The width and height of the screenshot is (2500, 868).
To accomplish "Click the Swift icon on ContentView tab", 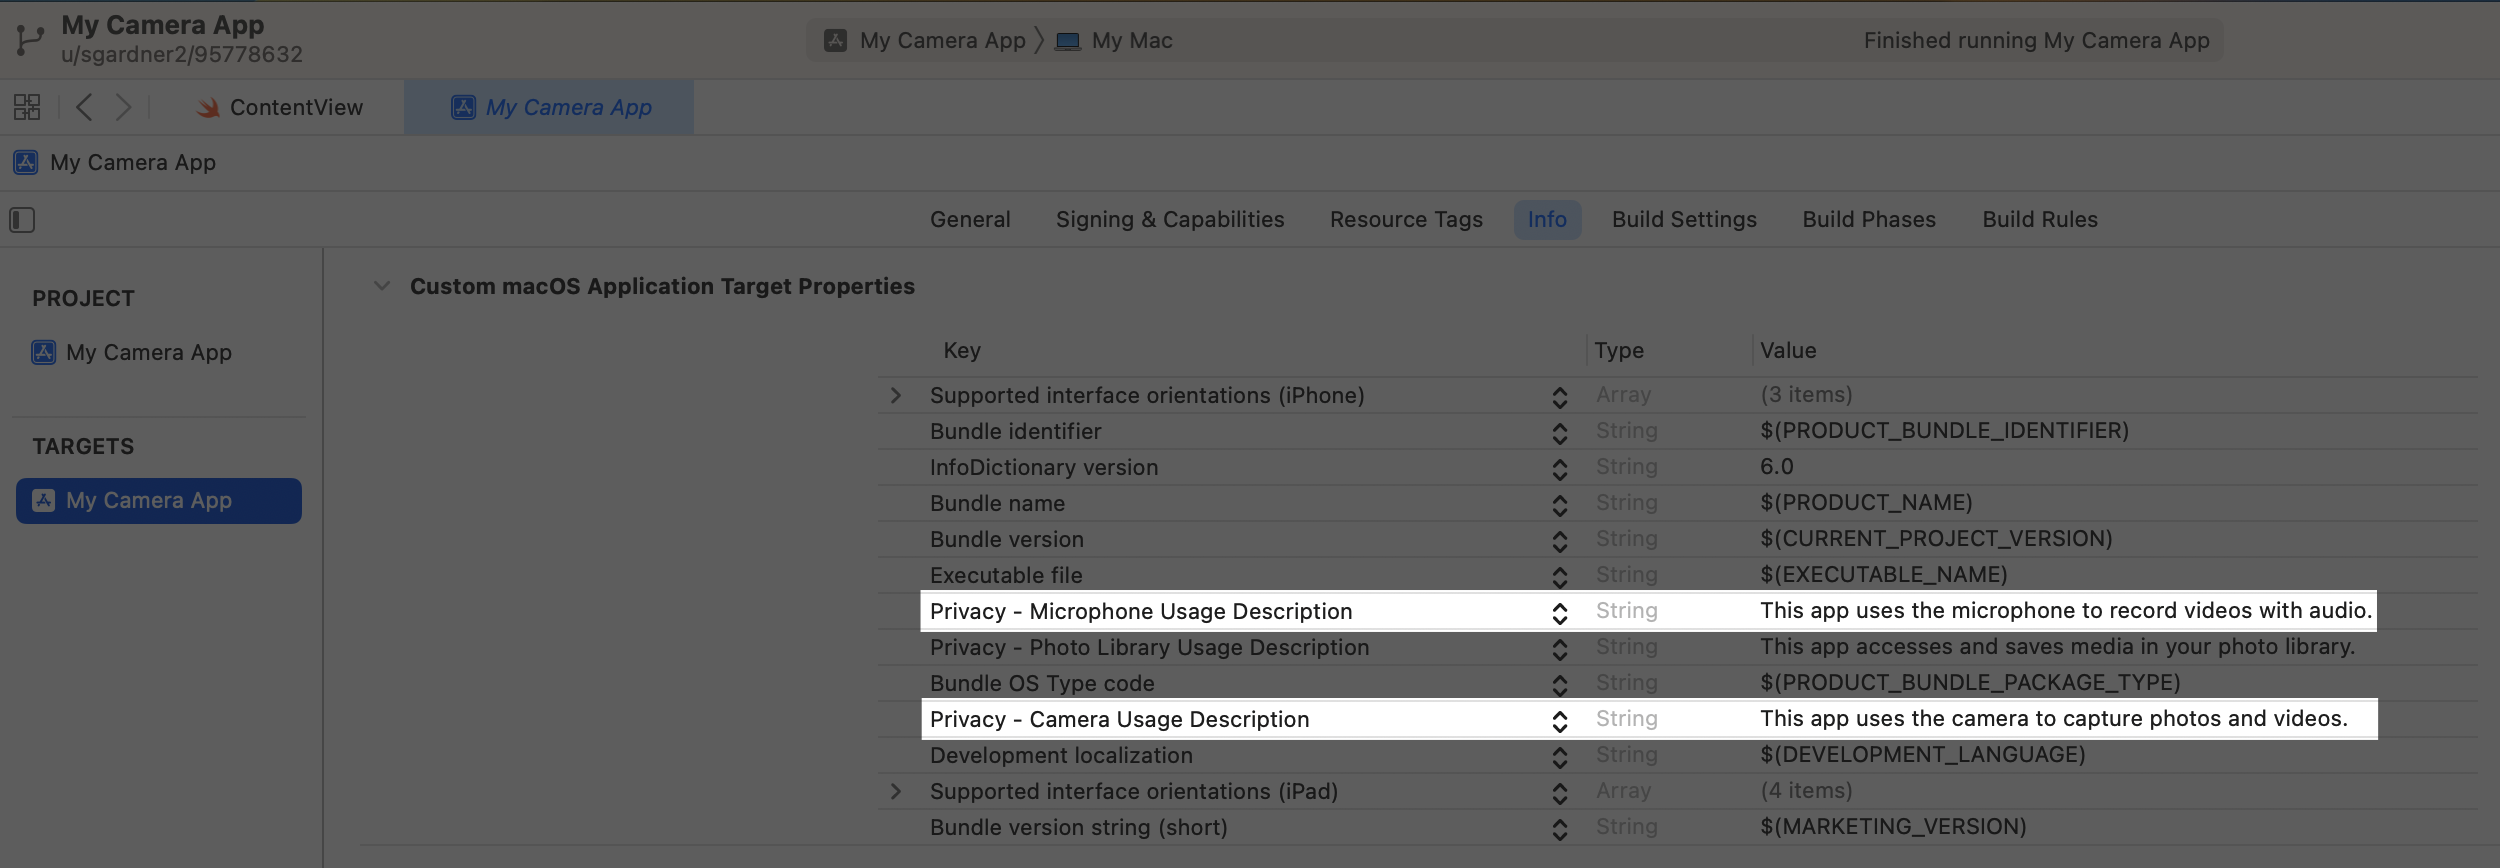I will [208, 108].
